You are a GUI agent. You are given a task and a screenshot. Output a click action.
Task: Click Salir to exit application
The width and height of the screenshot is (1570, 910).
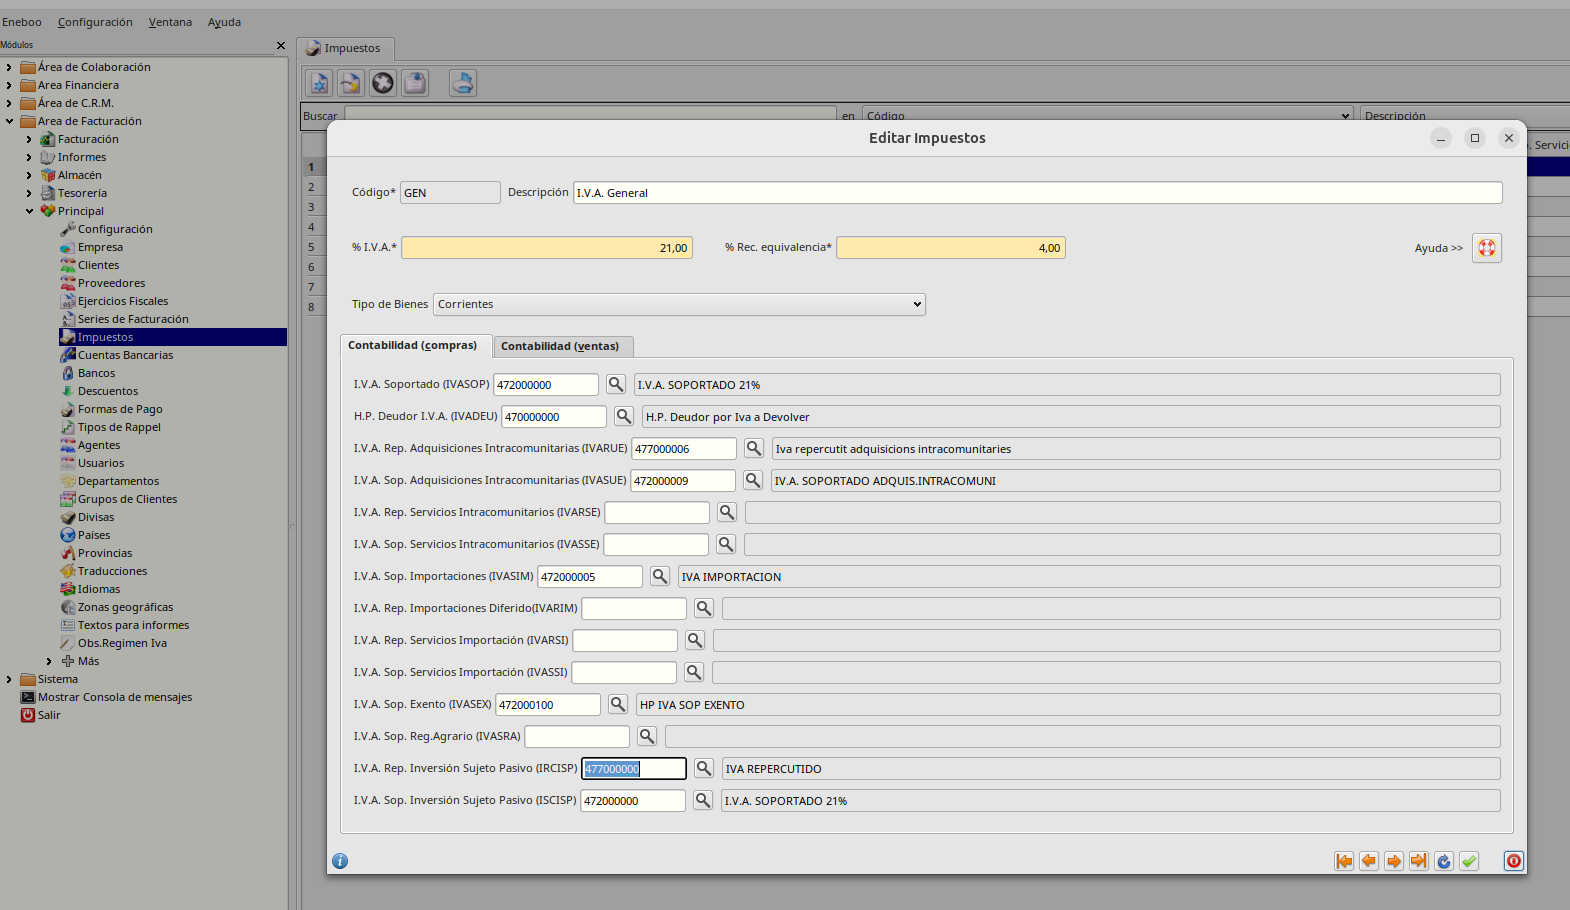[x=49, y=715]
